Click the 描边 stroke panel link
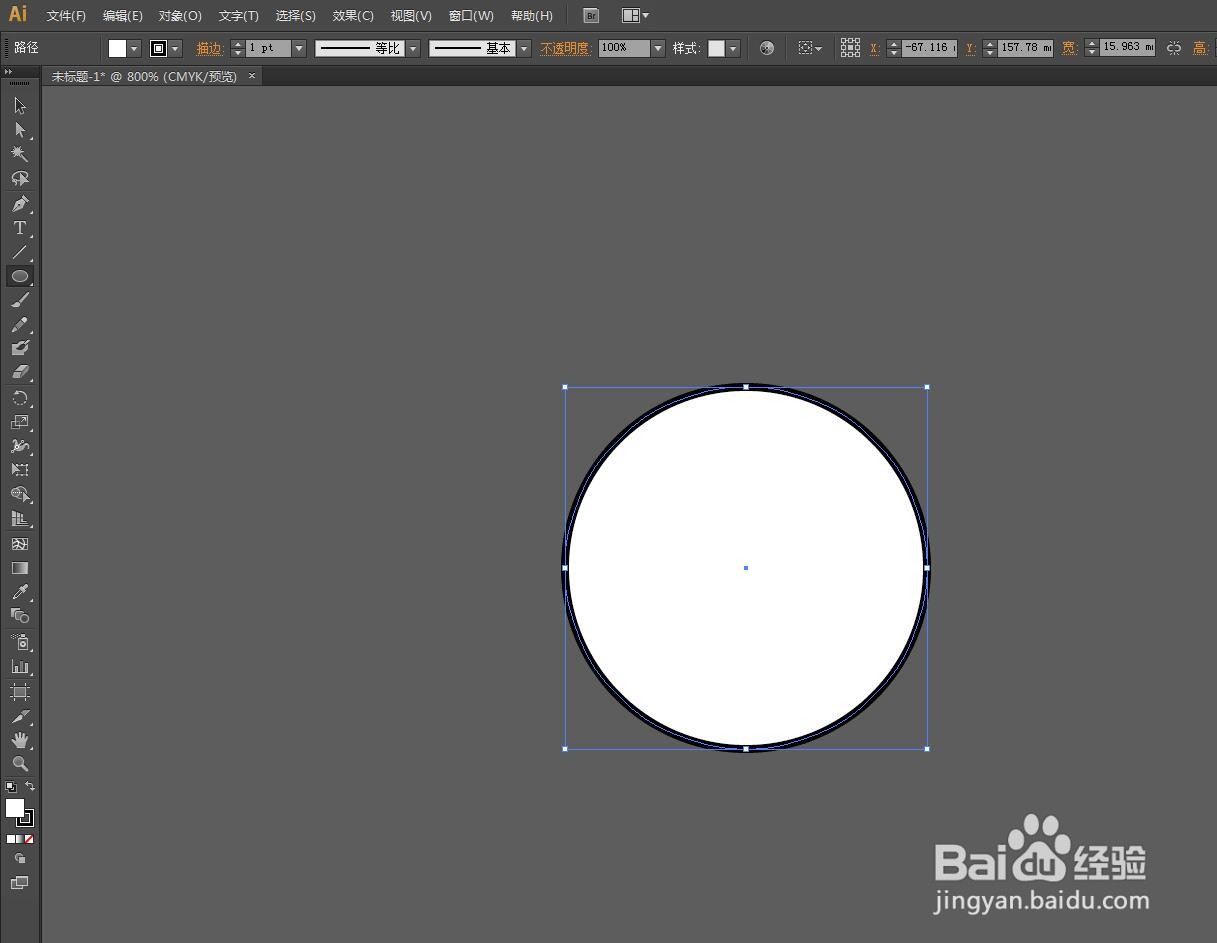Screen dimensions: 1217x943 point(210,48)
